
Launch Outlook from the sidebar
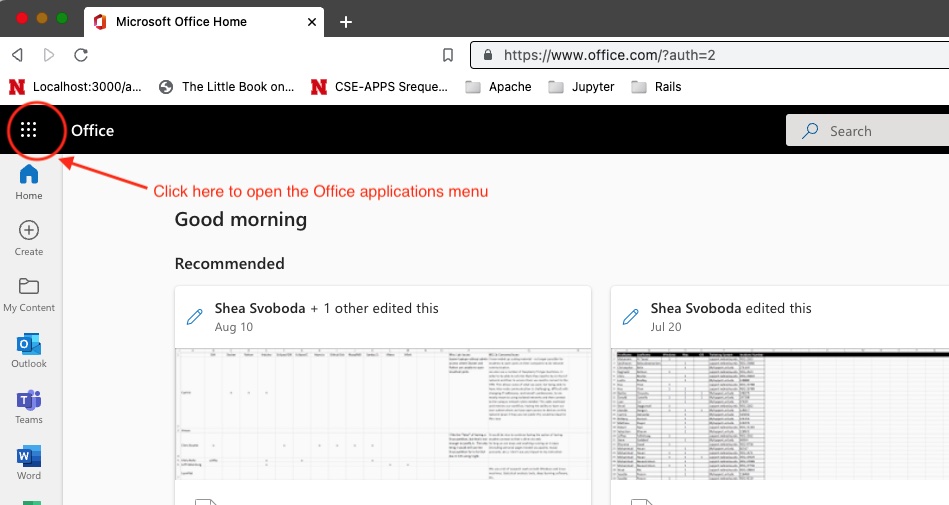coord(29,350)
